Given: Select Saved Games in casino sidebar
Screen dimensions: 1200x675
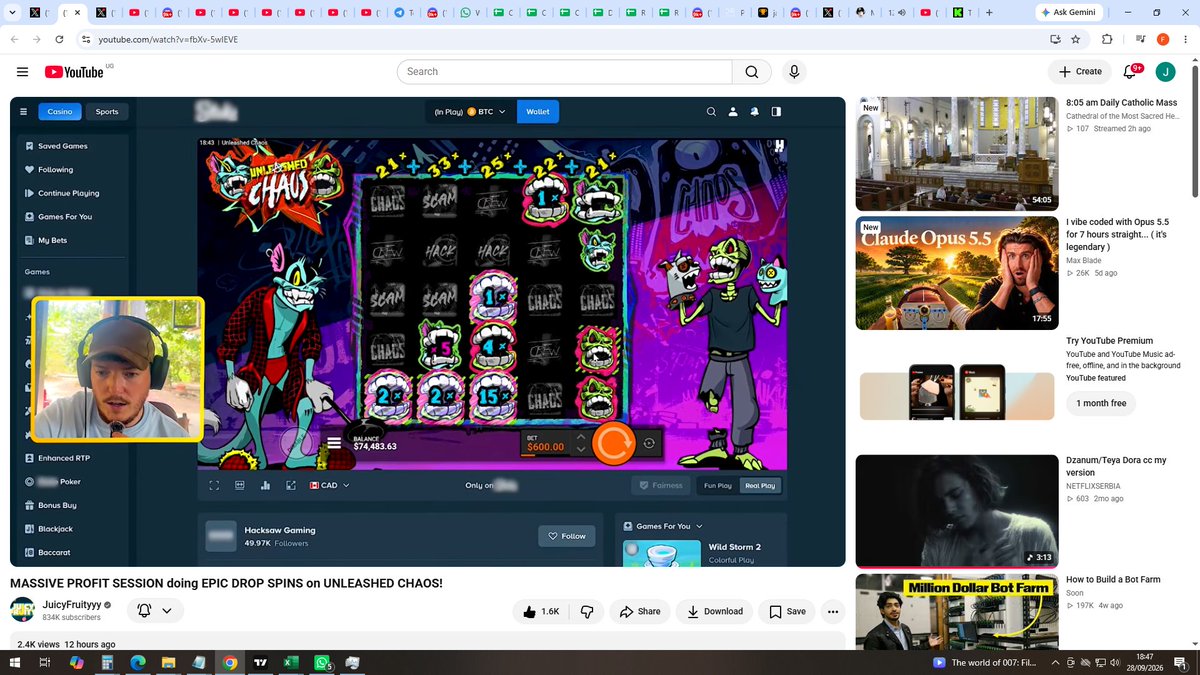Looking at the screenshot, I should (x=62, y=146).
